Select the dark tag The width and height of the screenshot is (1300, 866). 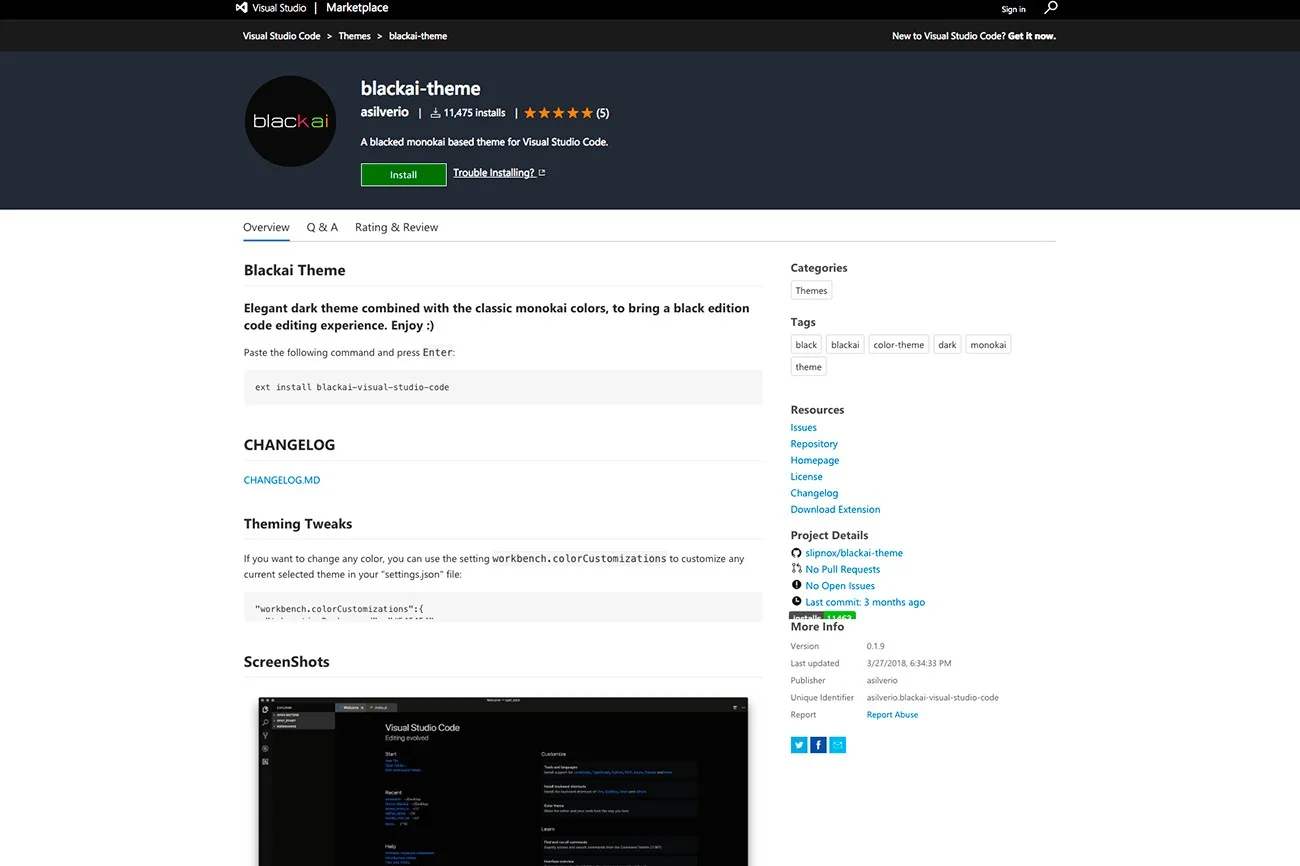tap(947, 345)
